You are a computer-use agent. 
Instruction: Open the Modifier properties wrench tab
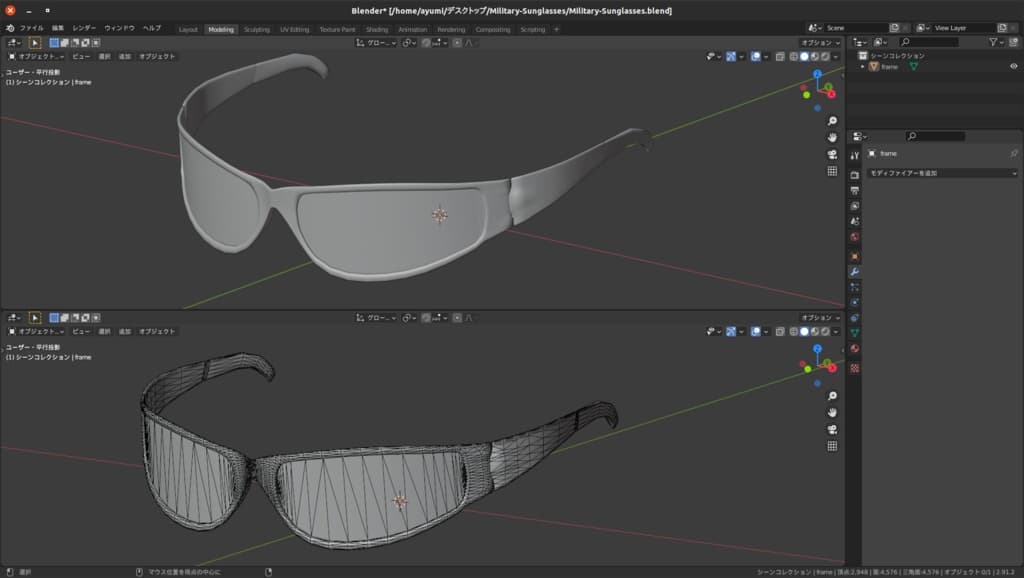(854, 271)
